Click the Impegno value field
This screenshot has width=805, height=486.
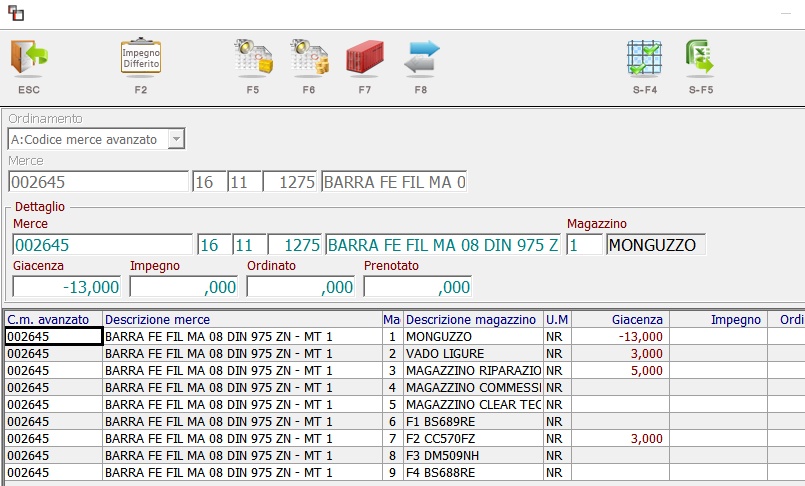183,287
